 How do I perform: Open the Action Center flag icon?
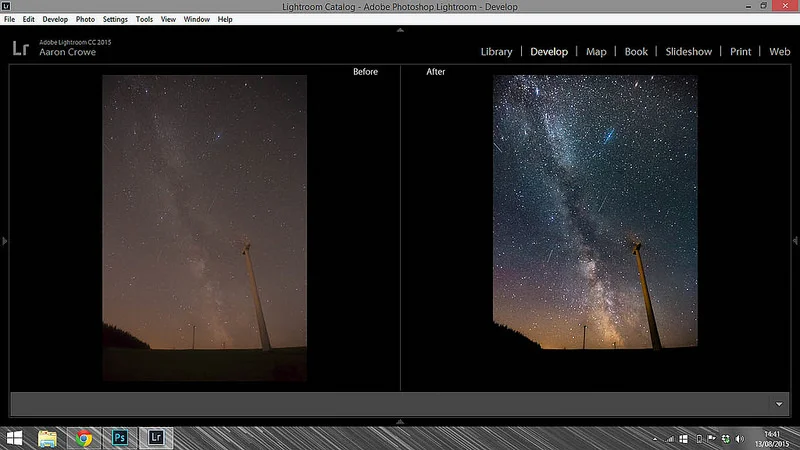712,439
